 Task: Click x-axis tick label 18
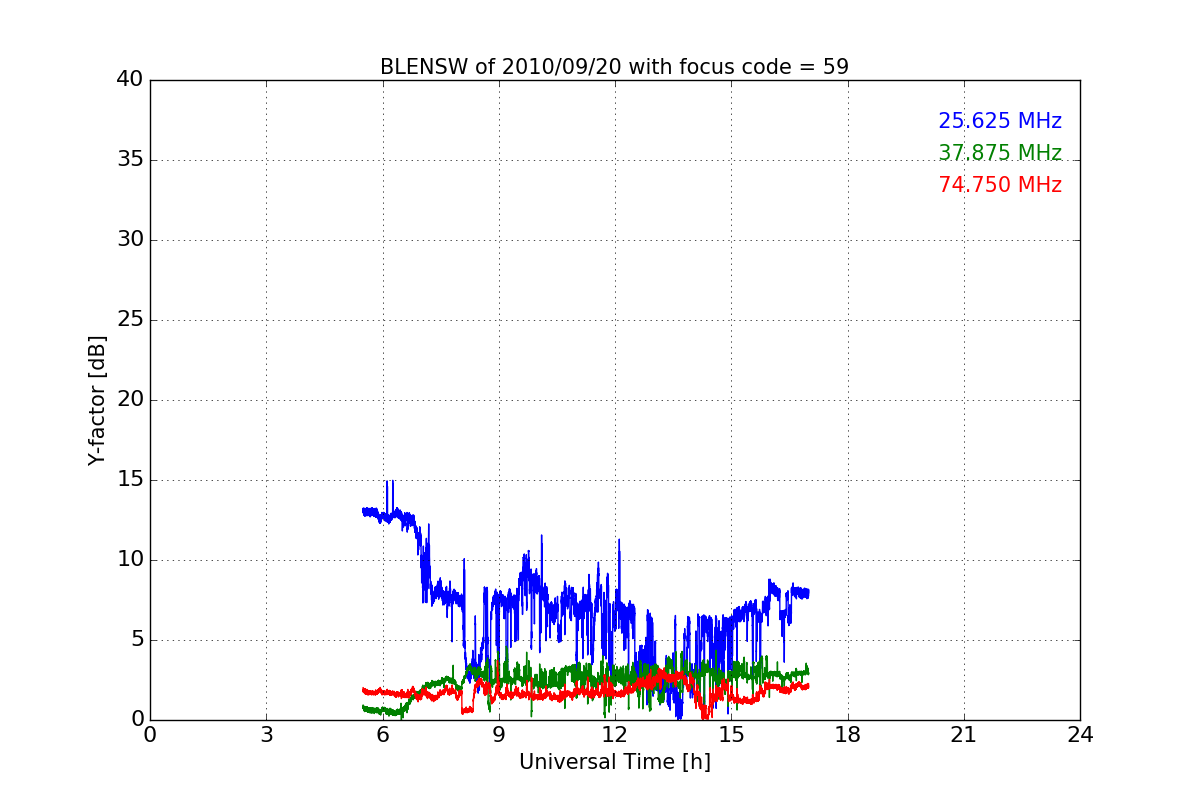tap(848, 735)
